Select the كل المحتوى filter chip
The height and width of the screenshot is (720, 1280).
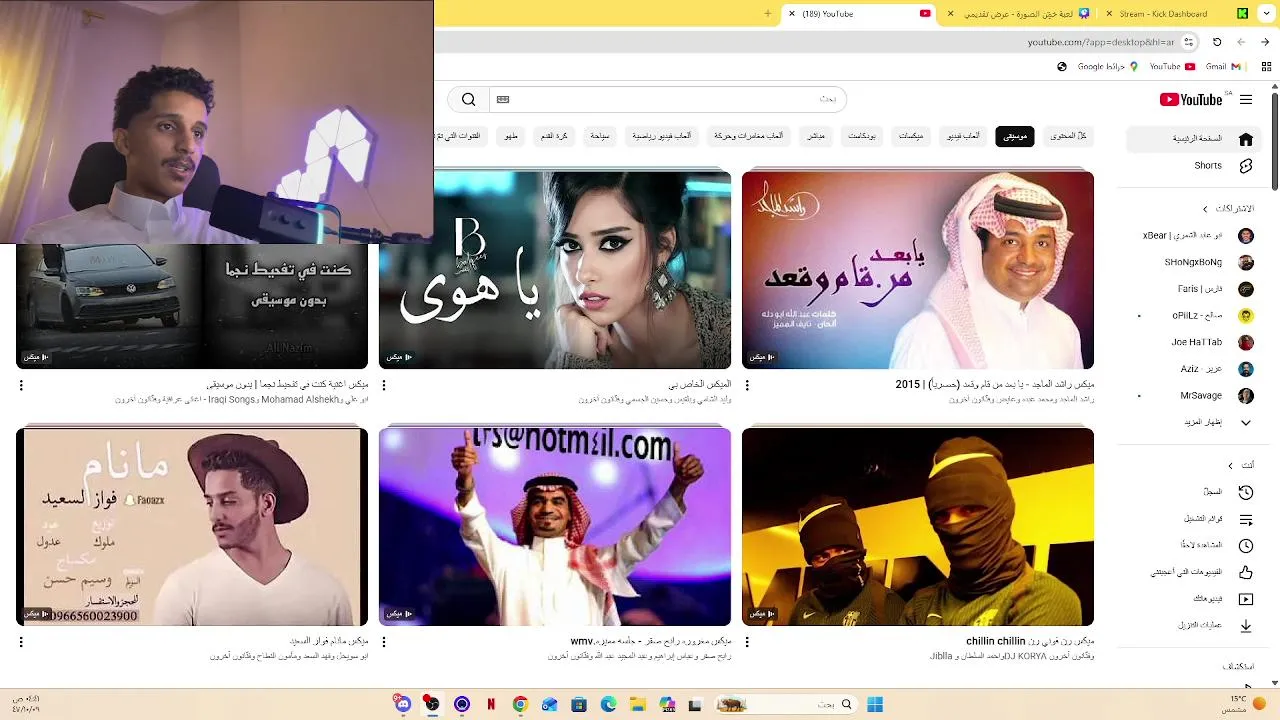[1068, 136]
